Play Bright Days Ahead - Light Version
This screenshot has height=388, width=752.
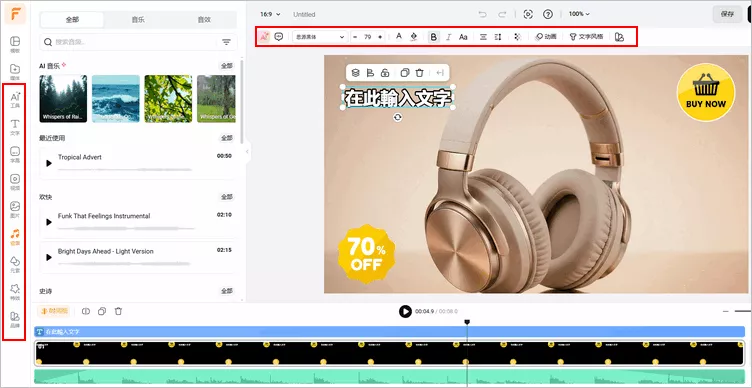(49, 258)
